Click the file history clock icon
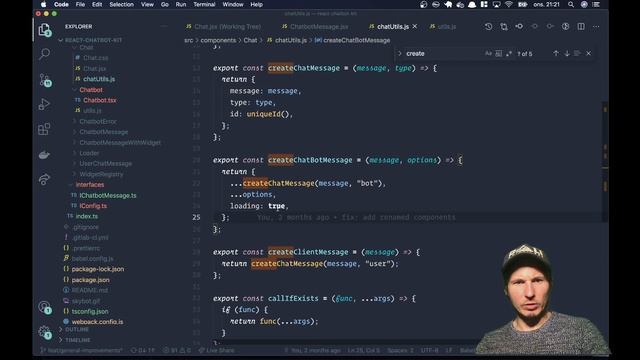 [x=488, y=27]
